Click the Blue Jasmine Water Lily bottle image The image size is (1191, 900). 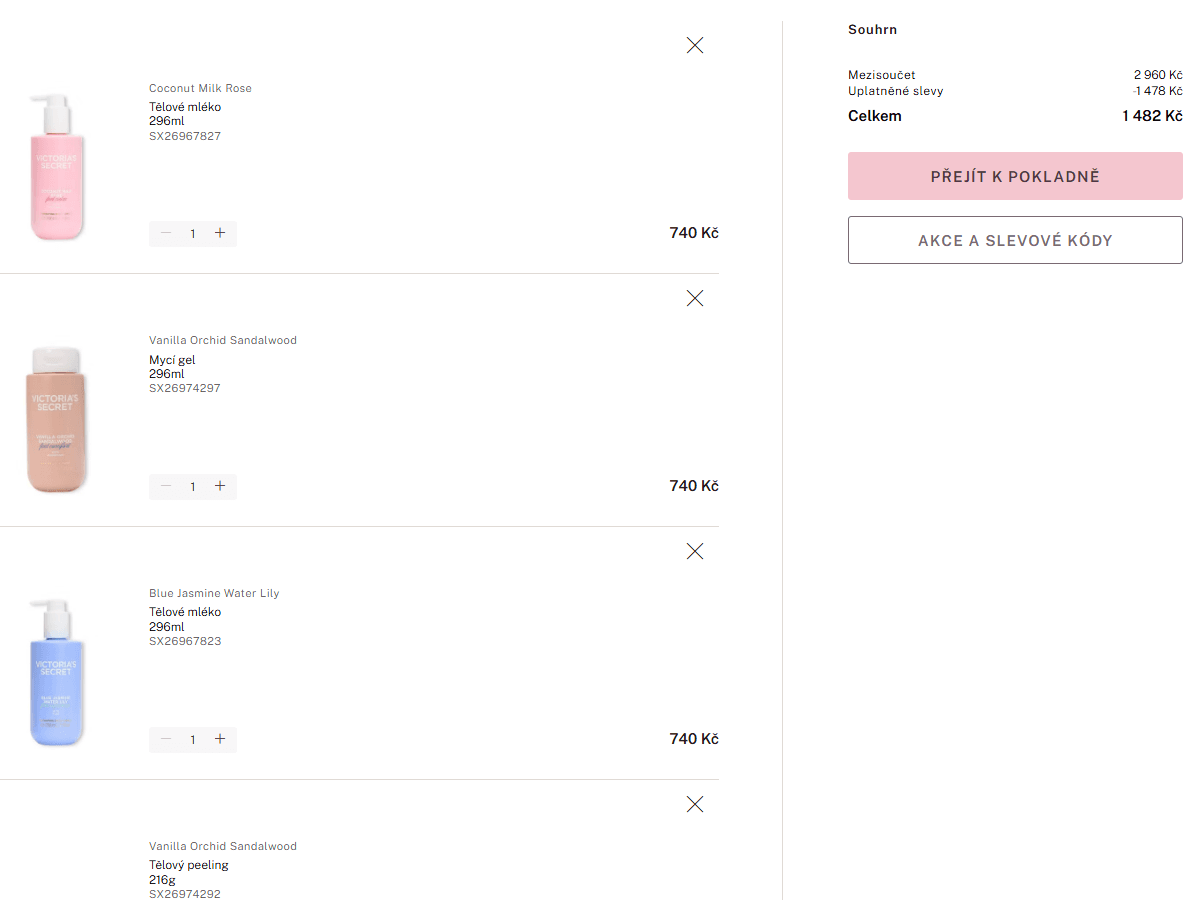pos(57,672)
